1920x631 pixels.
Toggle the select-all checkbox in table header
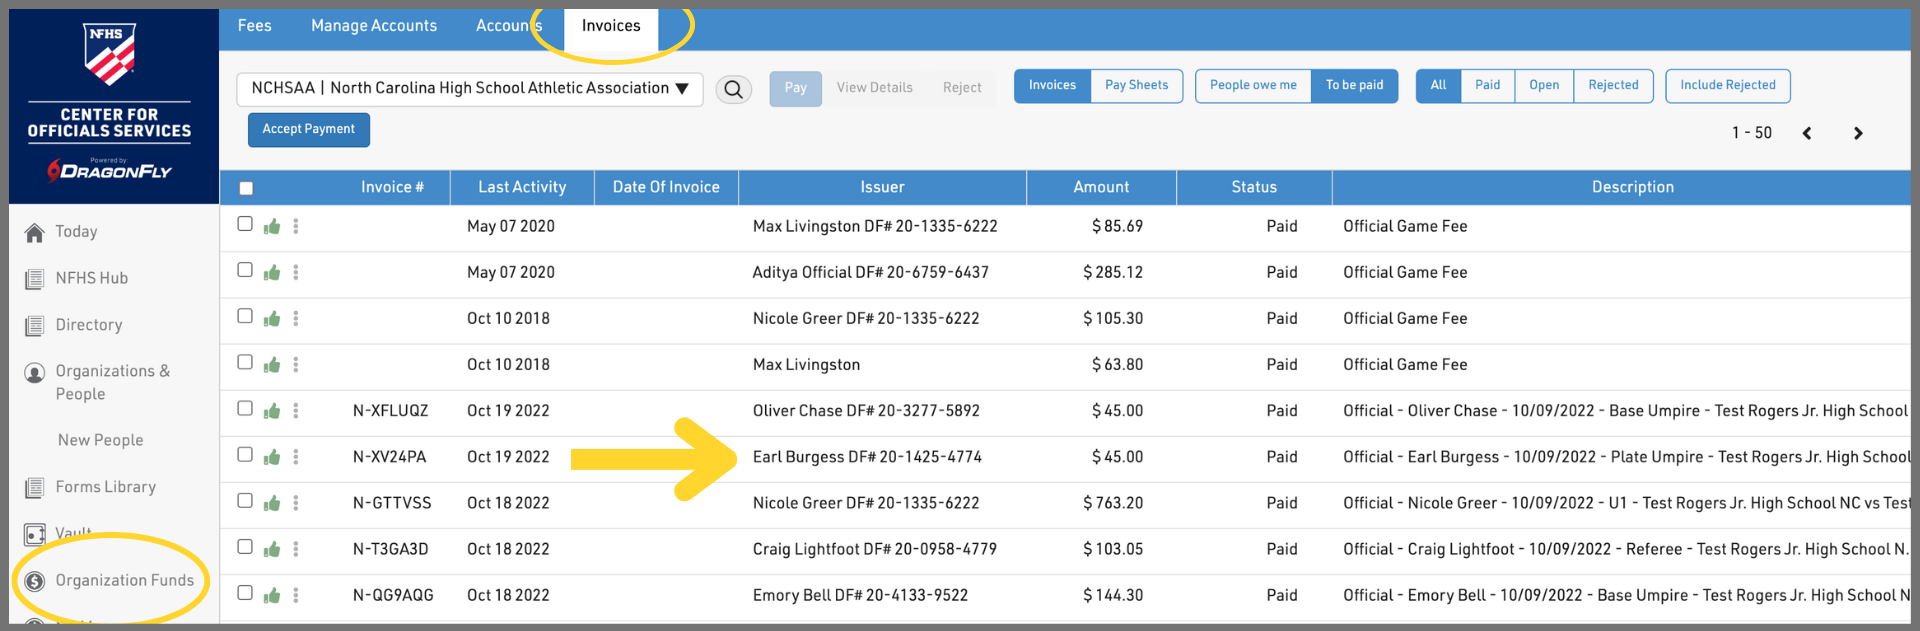(246, 188)
